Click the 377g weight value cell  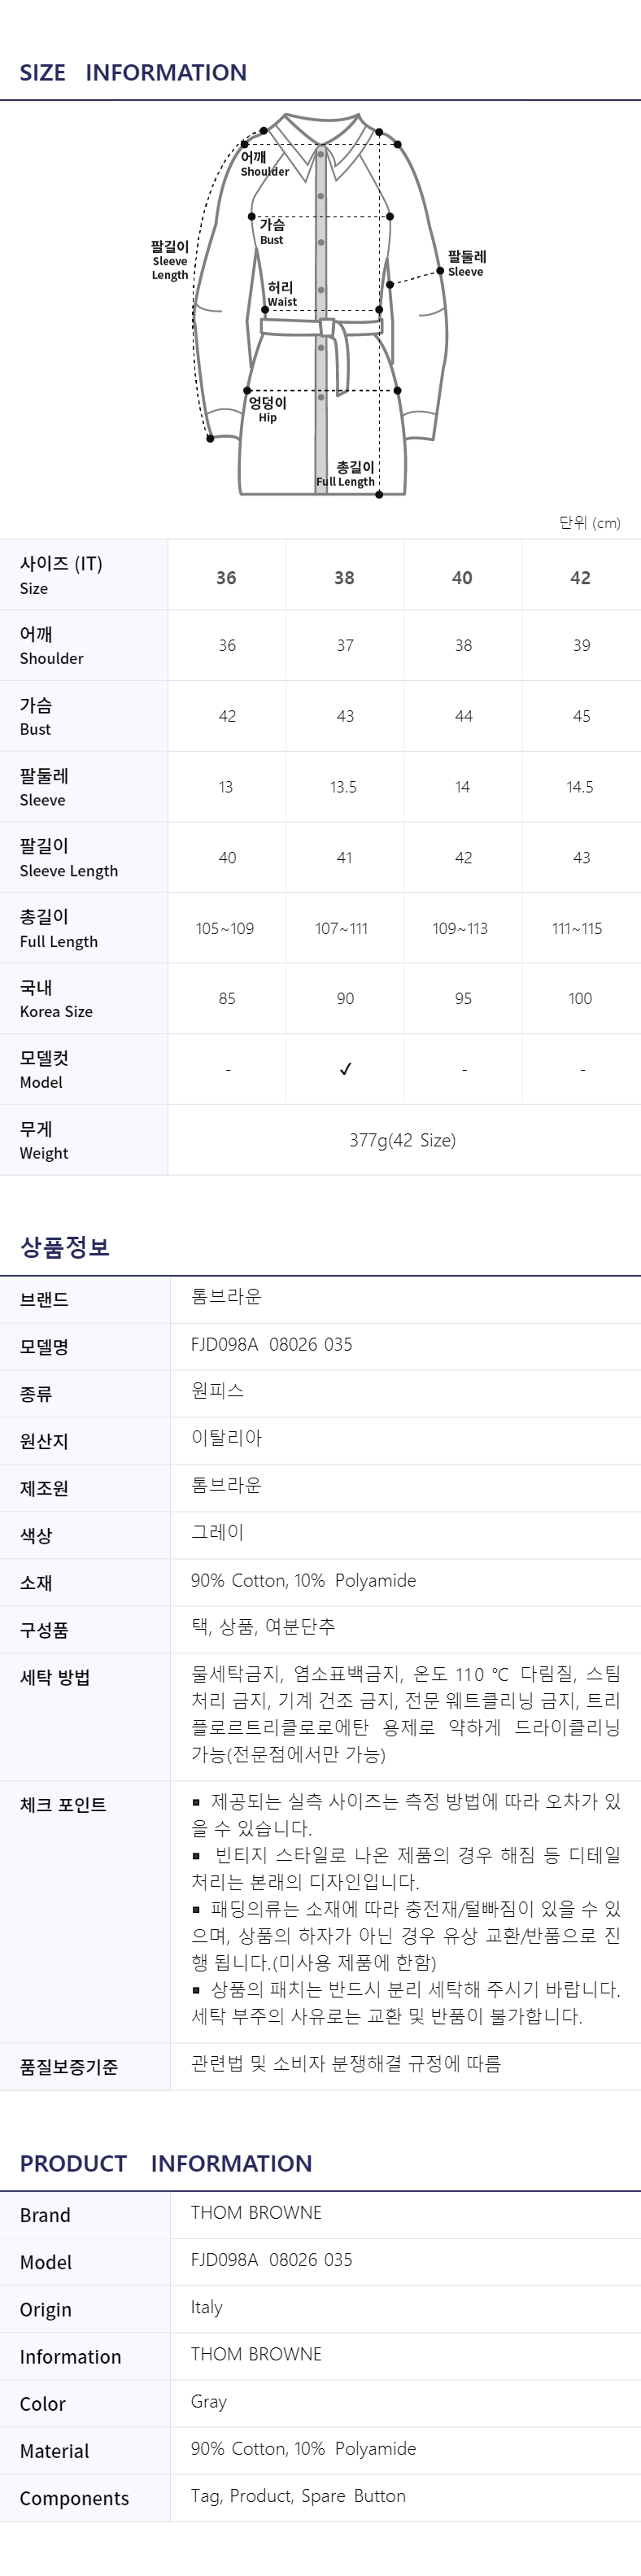pyautogui.click(x=403, y=1140)
